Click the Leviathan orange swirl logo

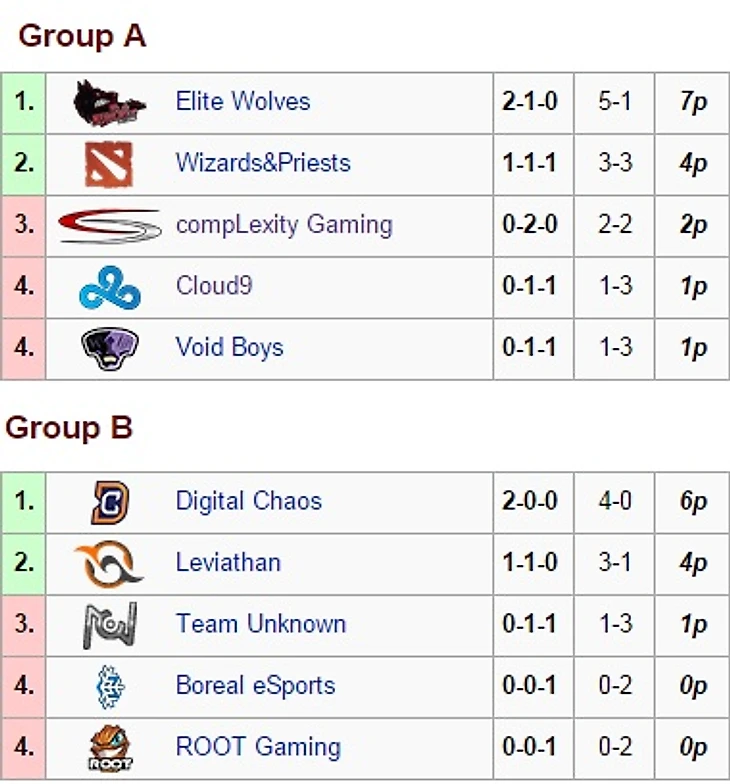coord(109,564)
